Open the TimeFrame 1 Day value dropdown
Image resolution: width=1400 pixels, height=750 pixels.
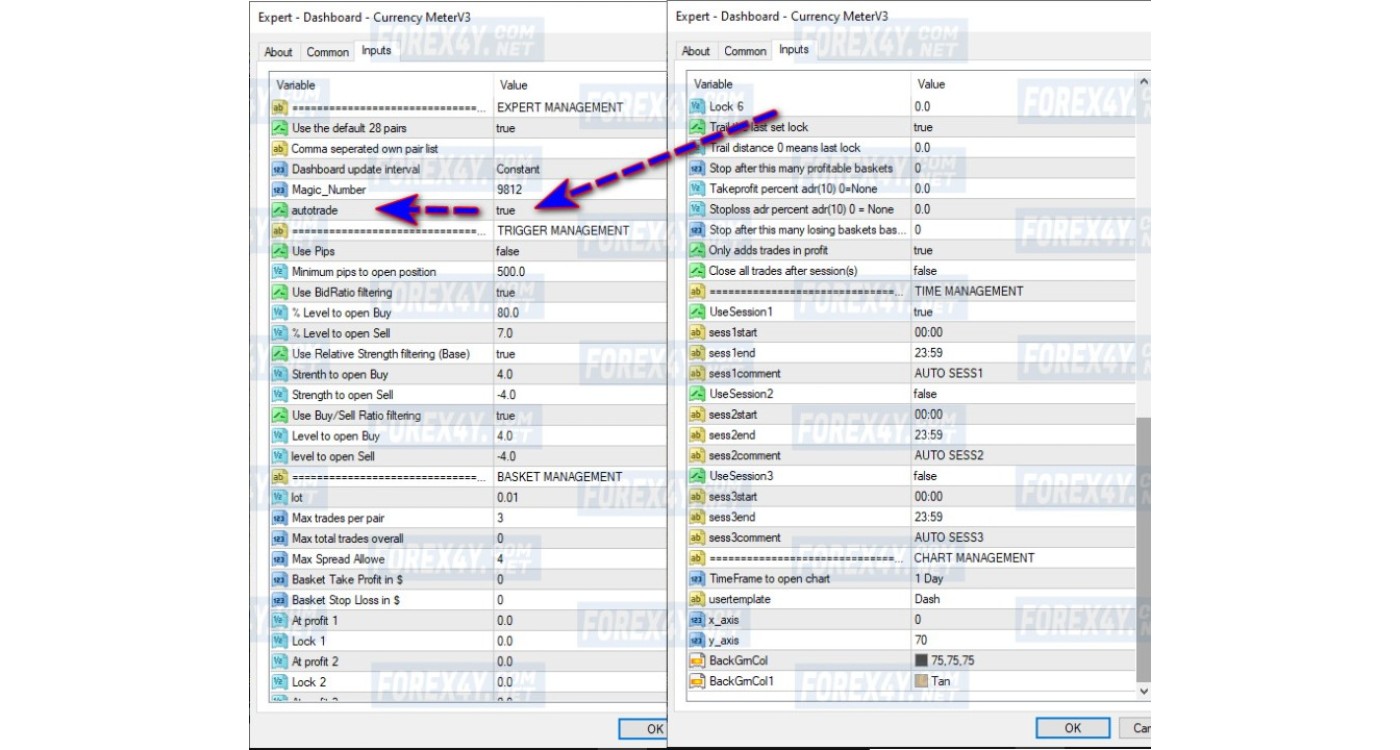[x=1023, y=579]
